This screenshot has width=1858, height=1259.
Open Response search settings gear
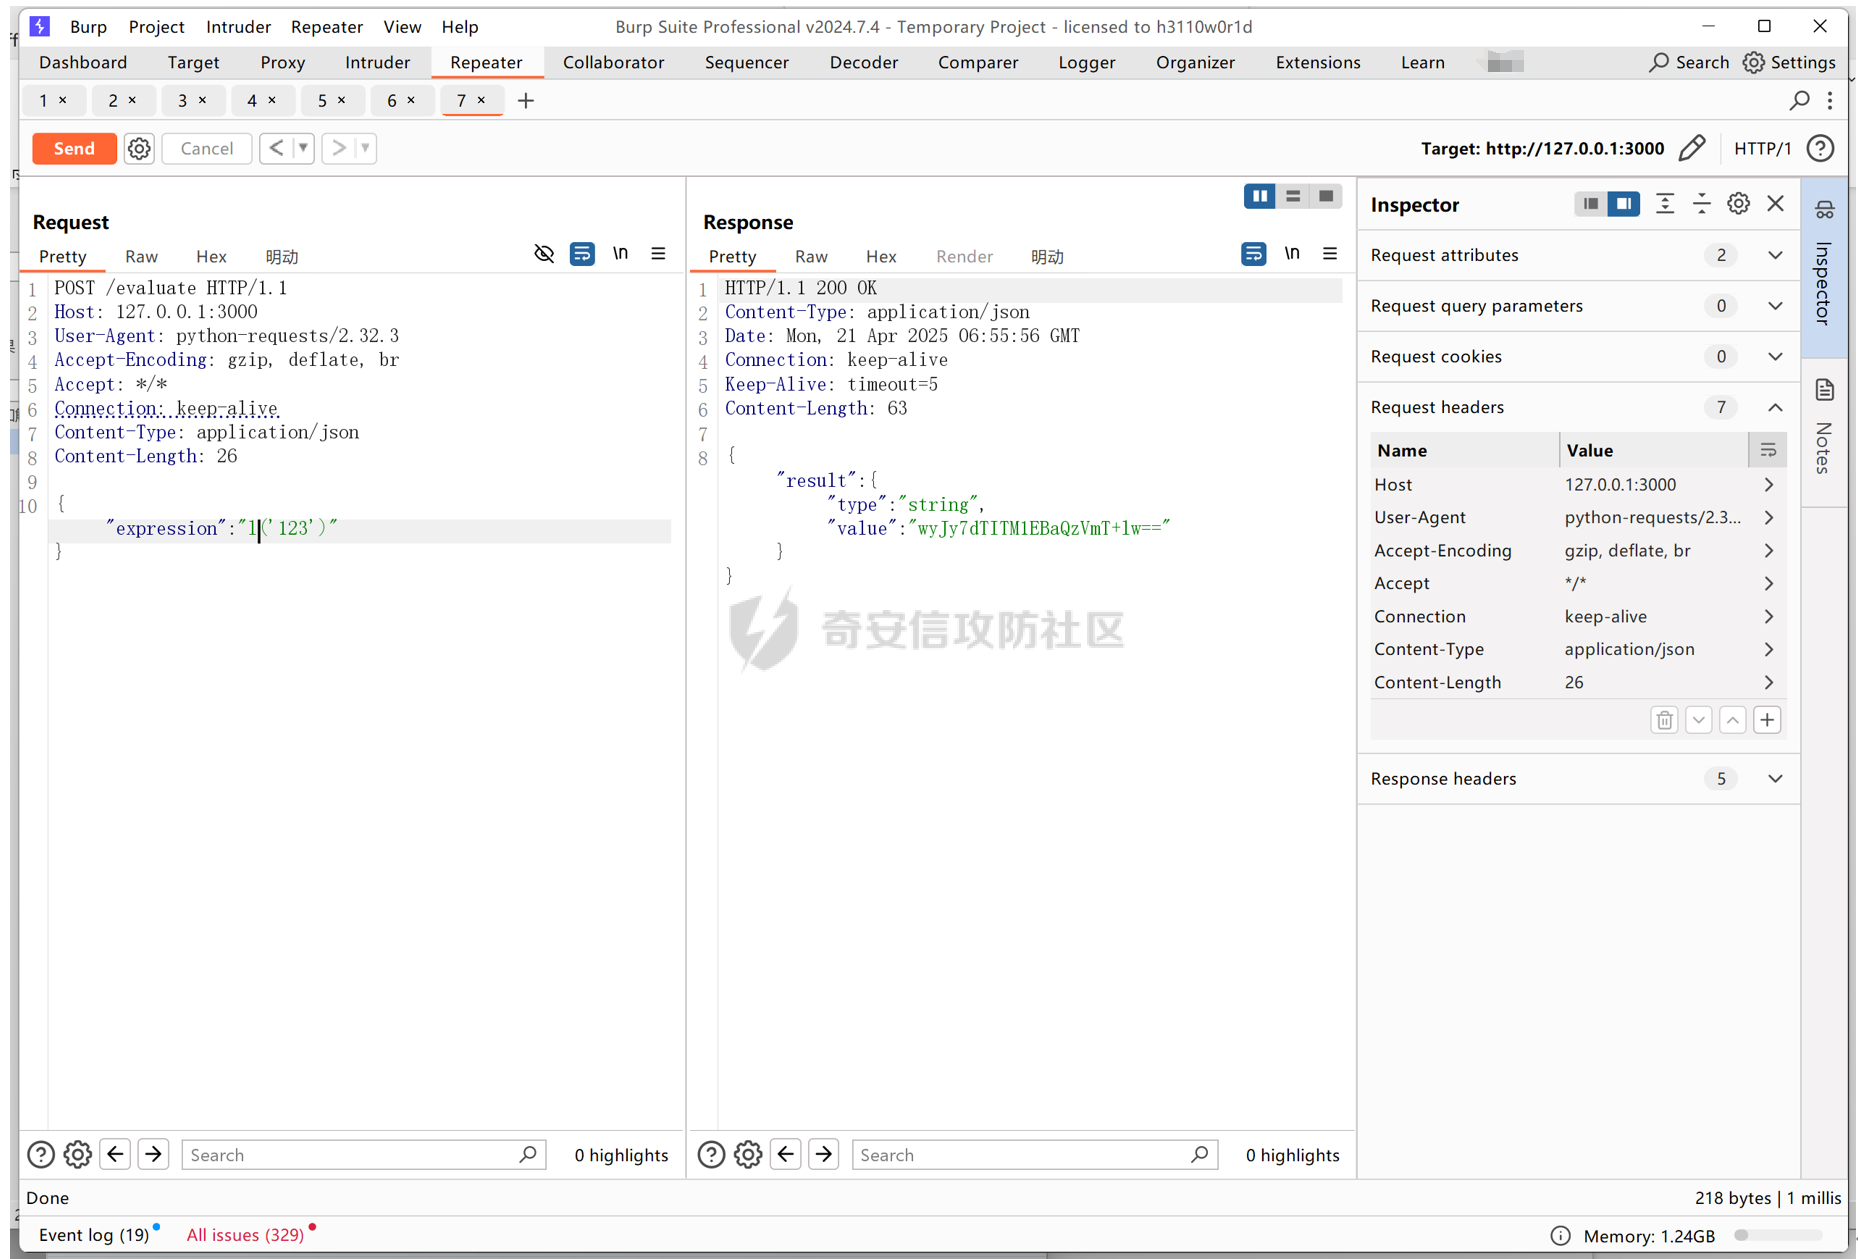[748, 1155]
